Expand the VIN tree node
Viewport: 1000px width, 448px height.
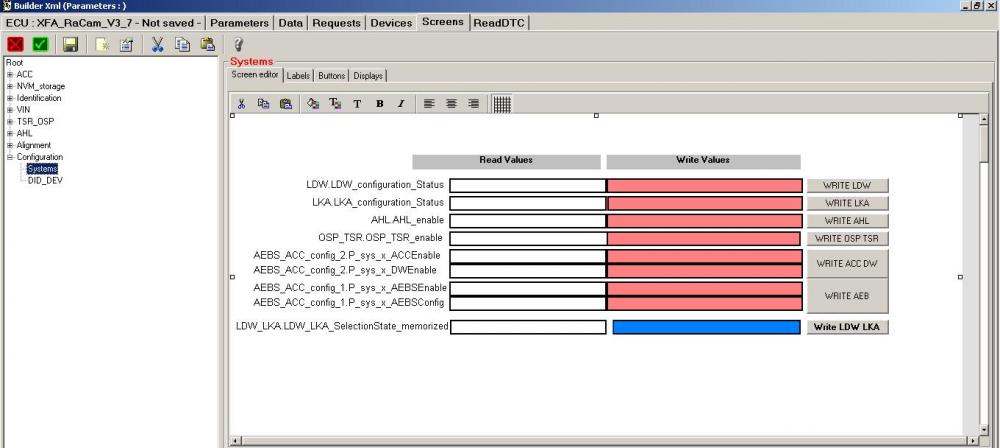pyautogui.click(x=10, y=110)
